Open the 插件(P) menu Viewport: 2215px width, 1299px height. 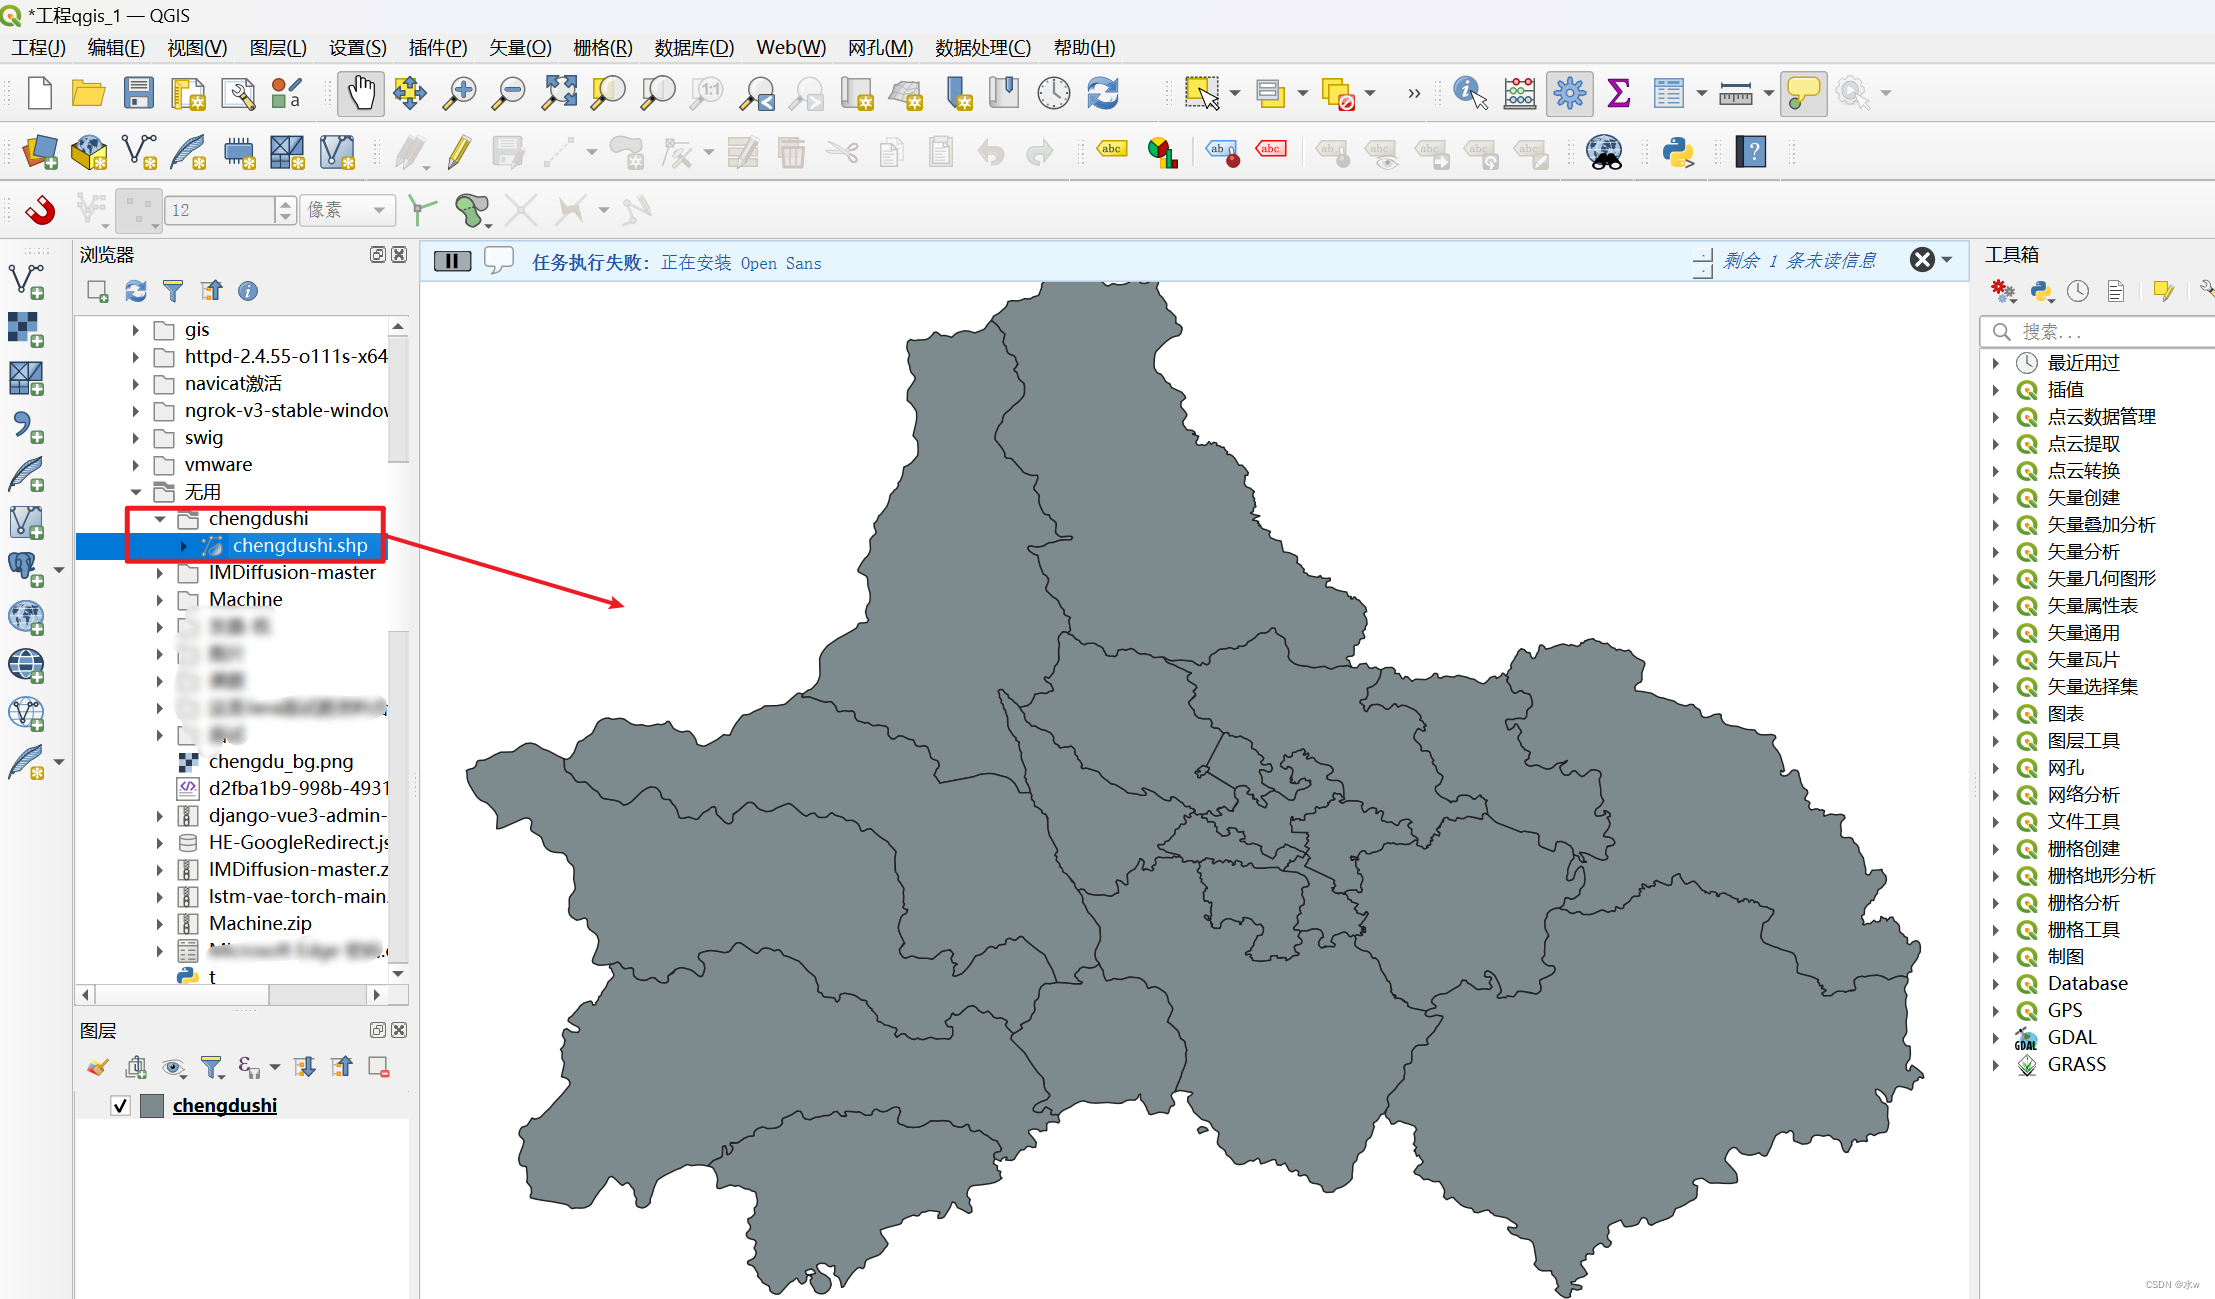[437, 48]
